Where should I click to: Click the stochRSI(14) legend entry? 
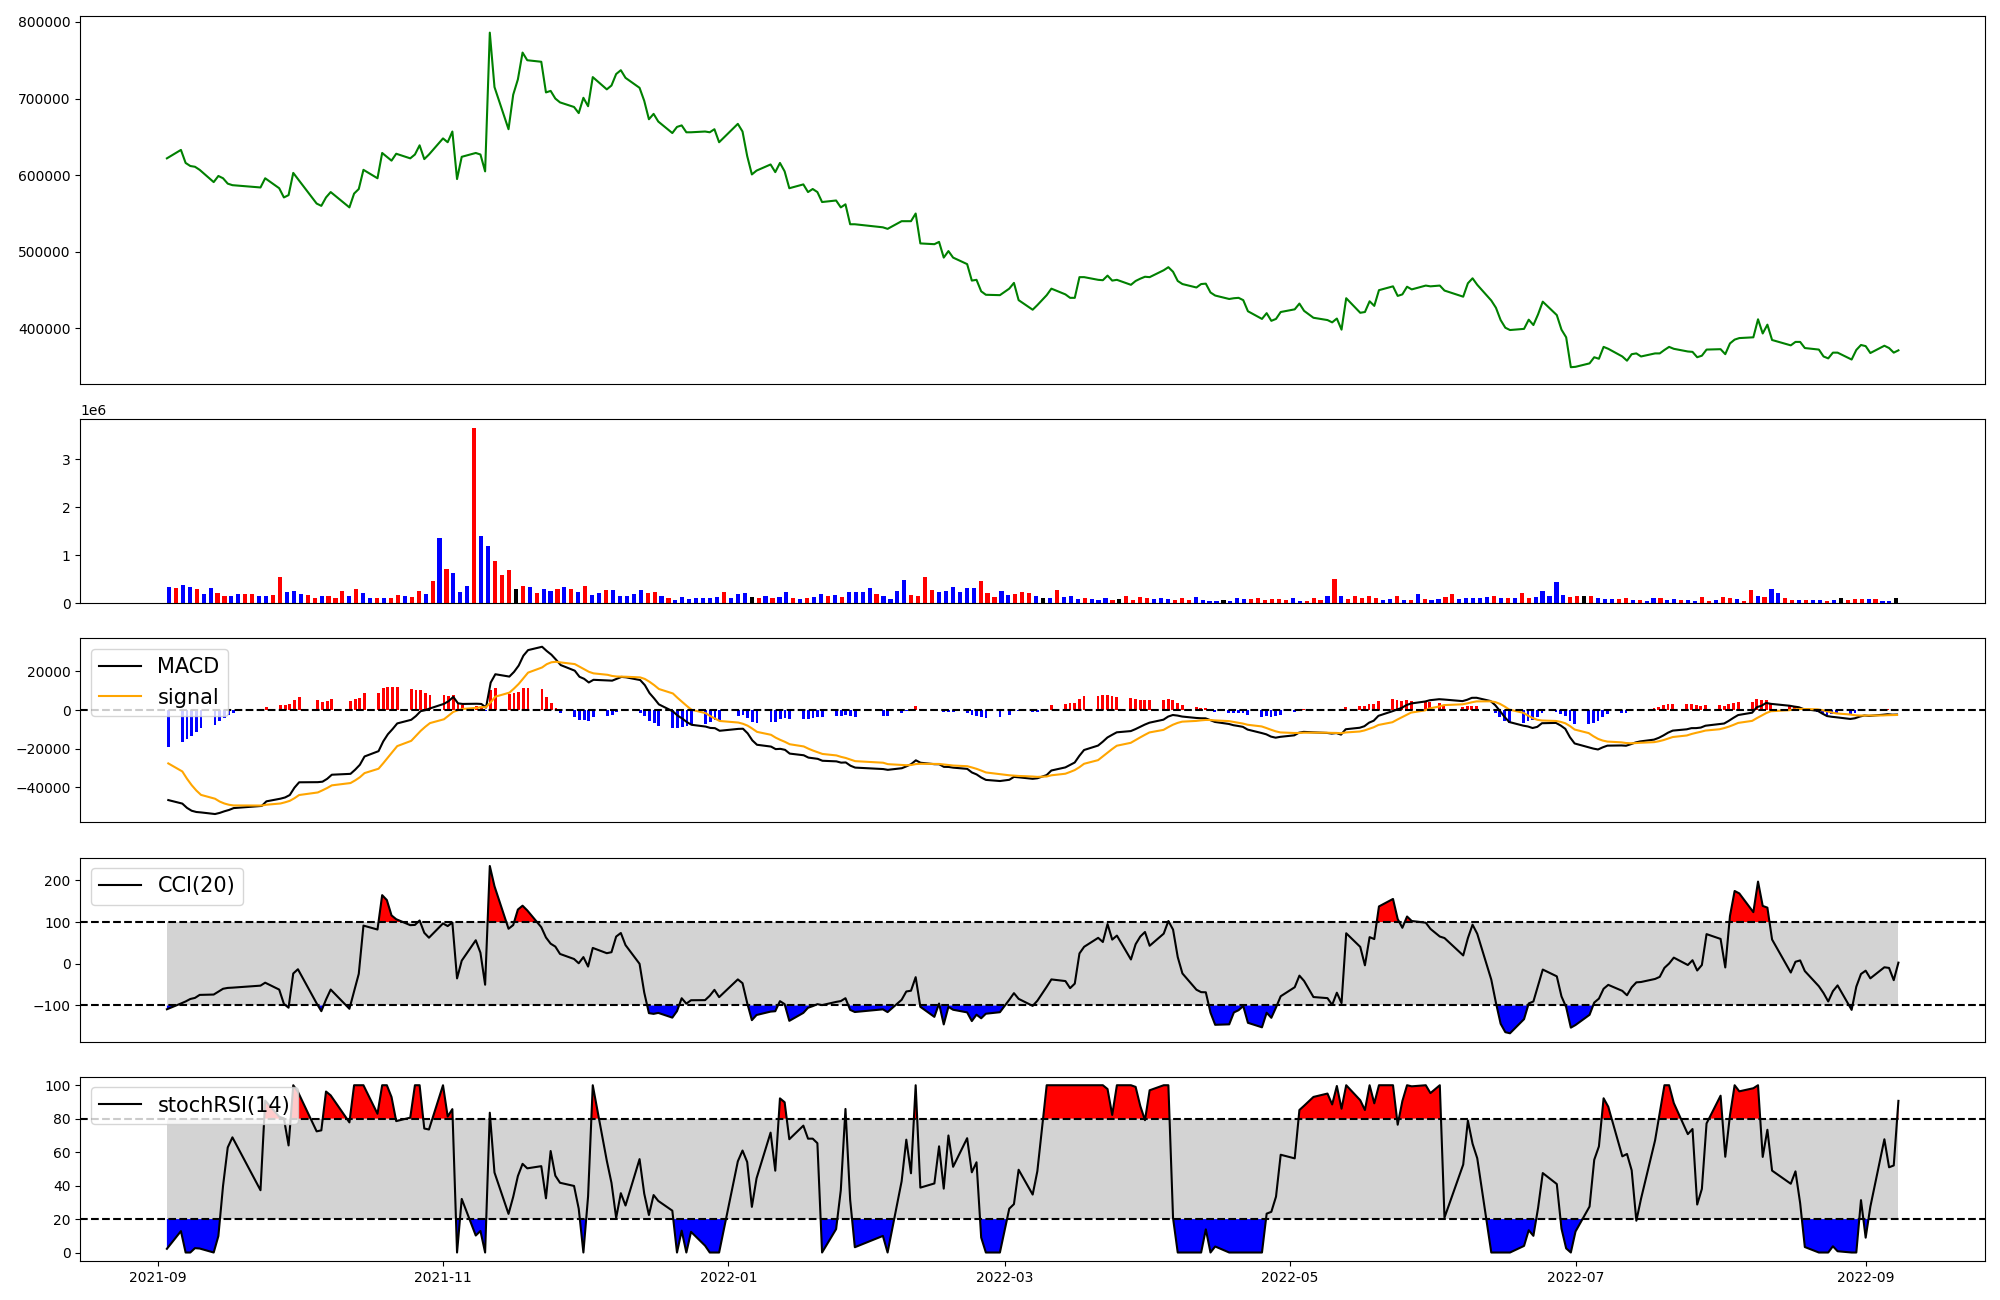coord(223,1105)
